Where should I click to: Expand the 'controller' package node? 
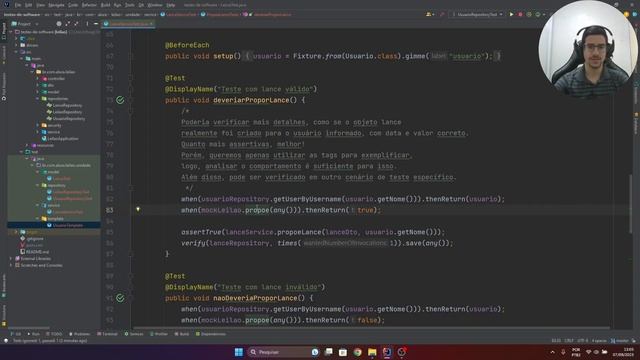point(38,79)
